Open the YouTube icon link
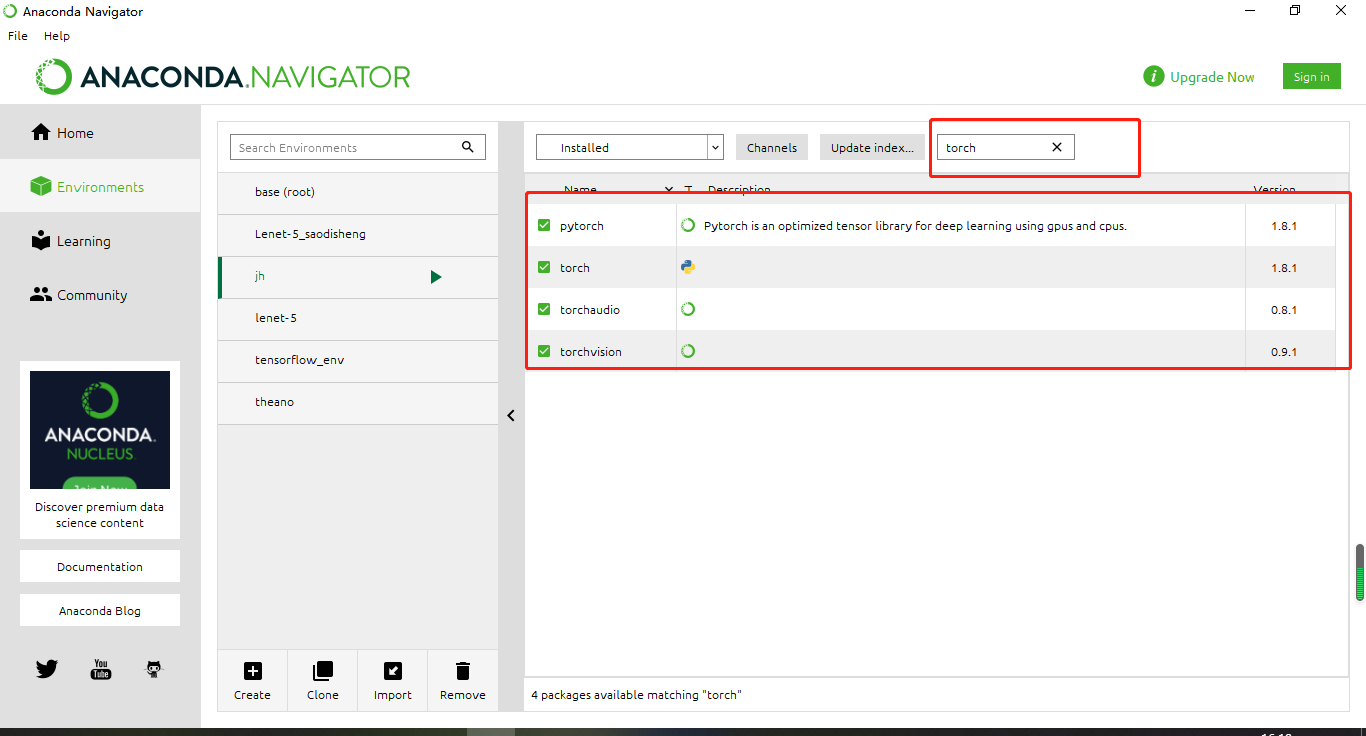1366x736 pixels. pos(101,669)
